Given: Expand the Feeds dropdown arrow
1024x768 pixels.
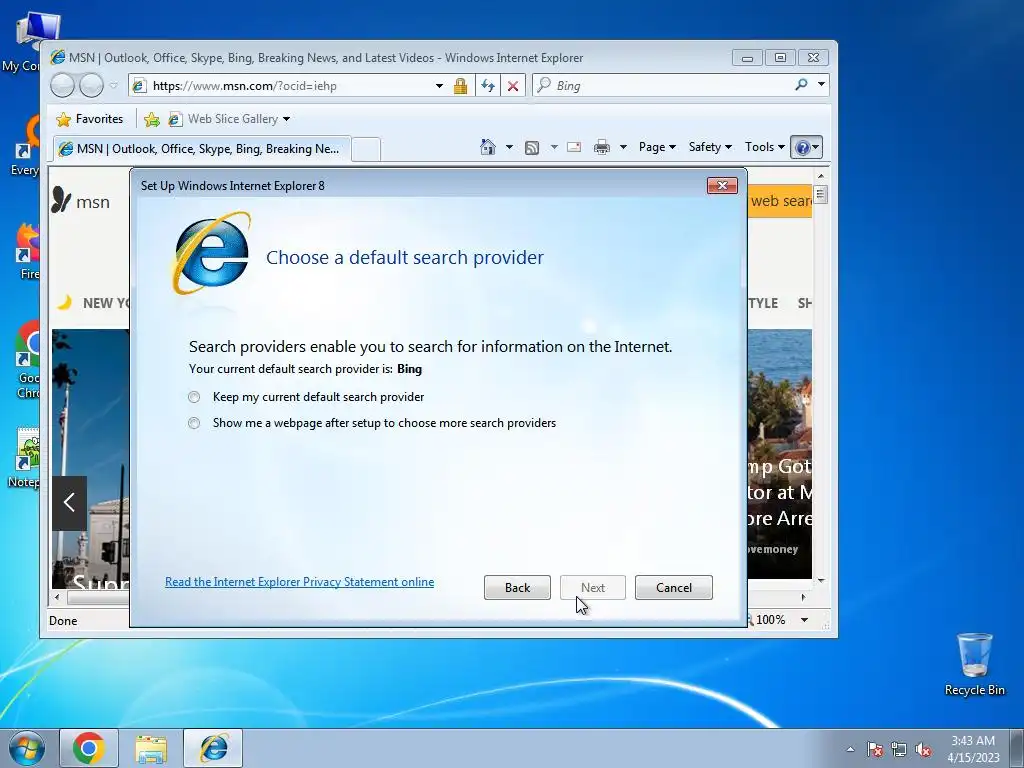Looking at the screenshot, I should pyautogui.click(x=554, y=148).
